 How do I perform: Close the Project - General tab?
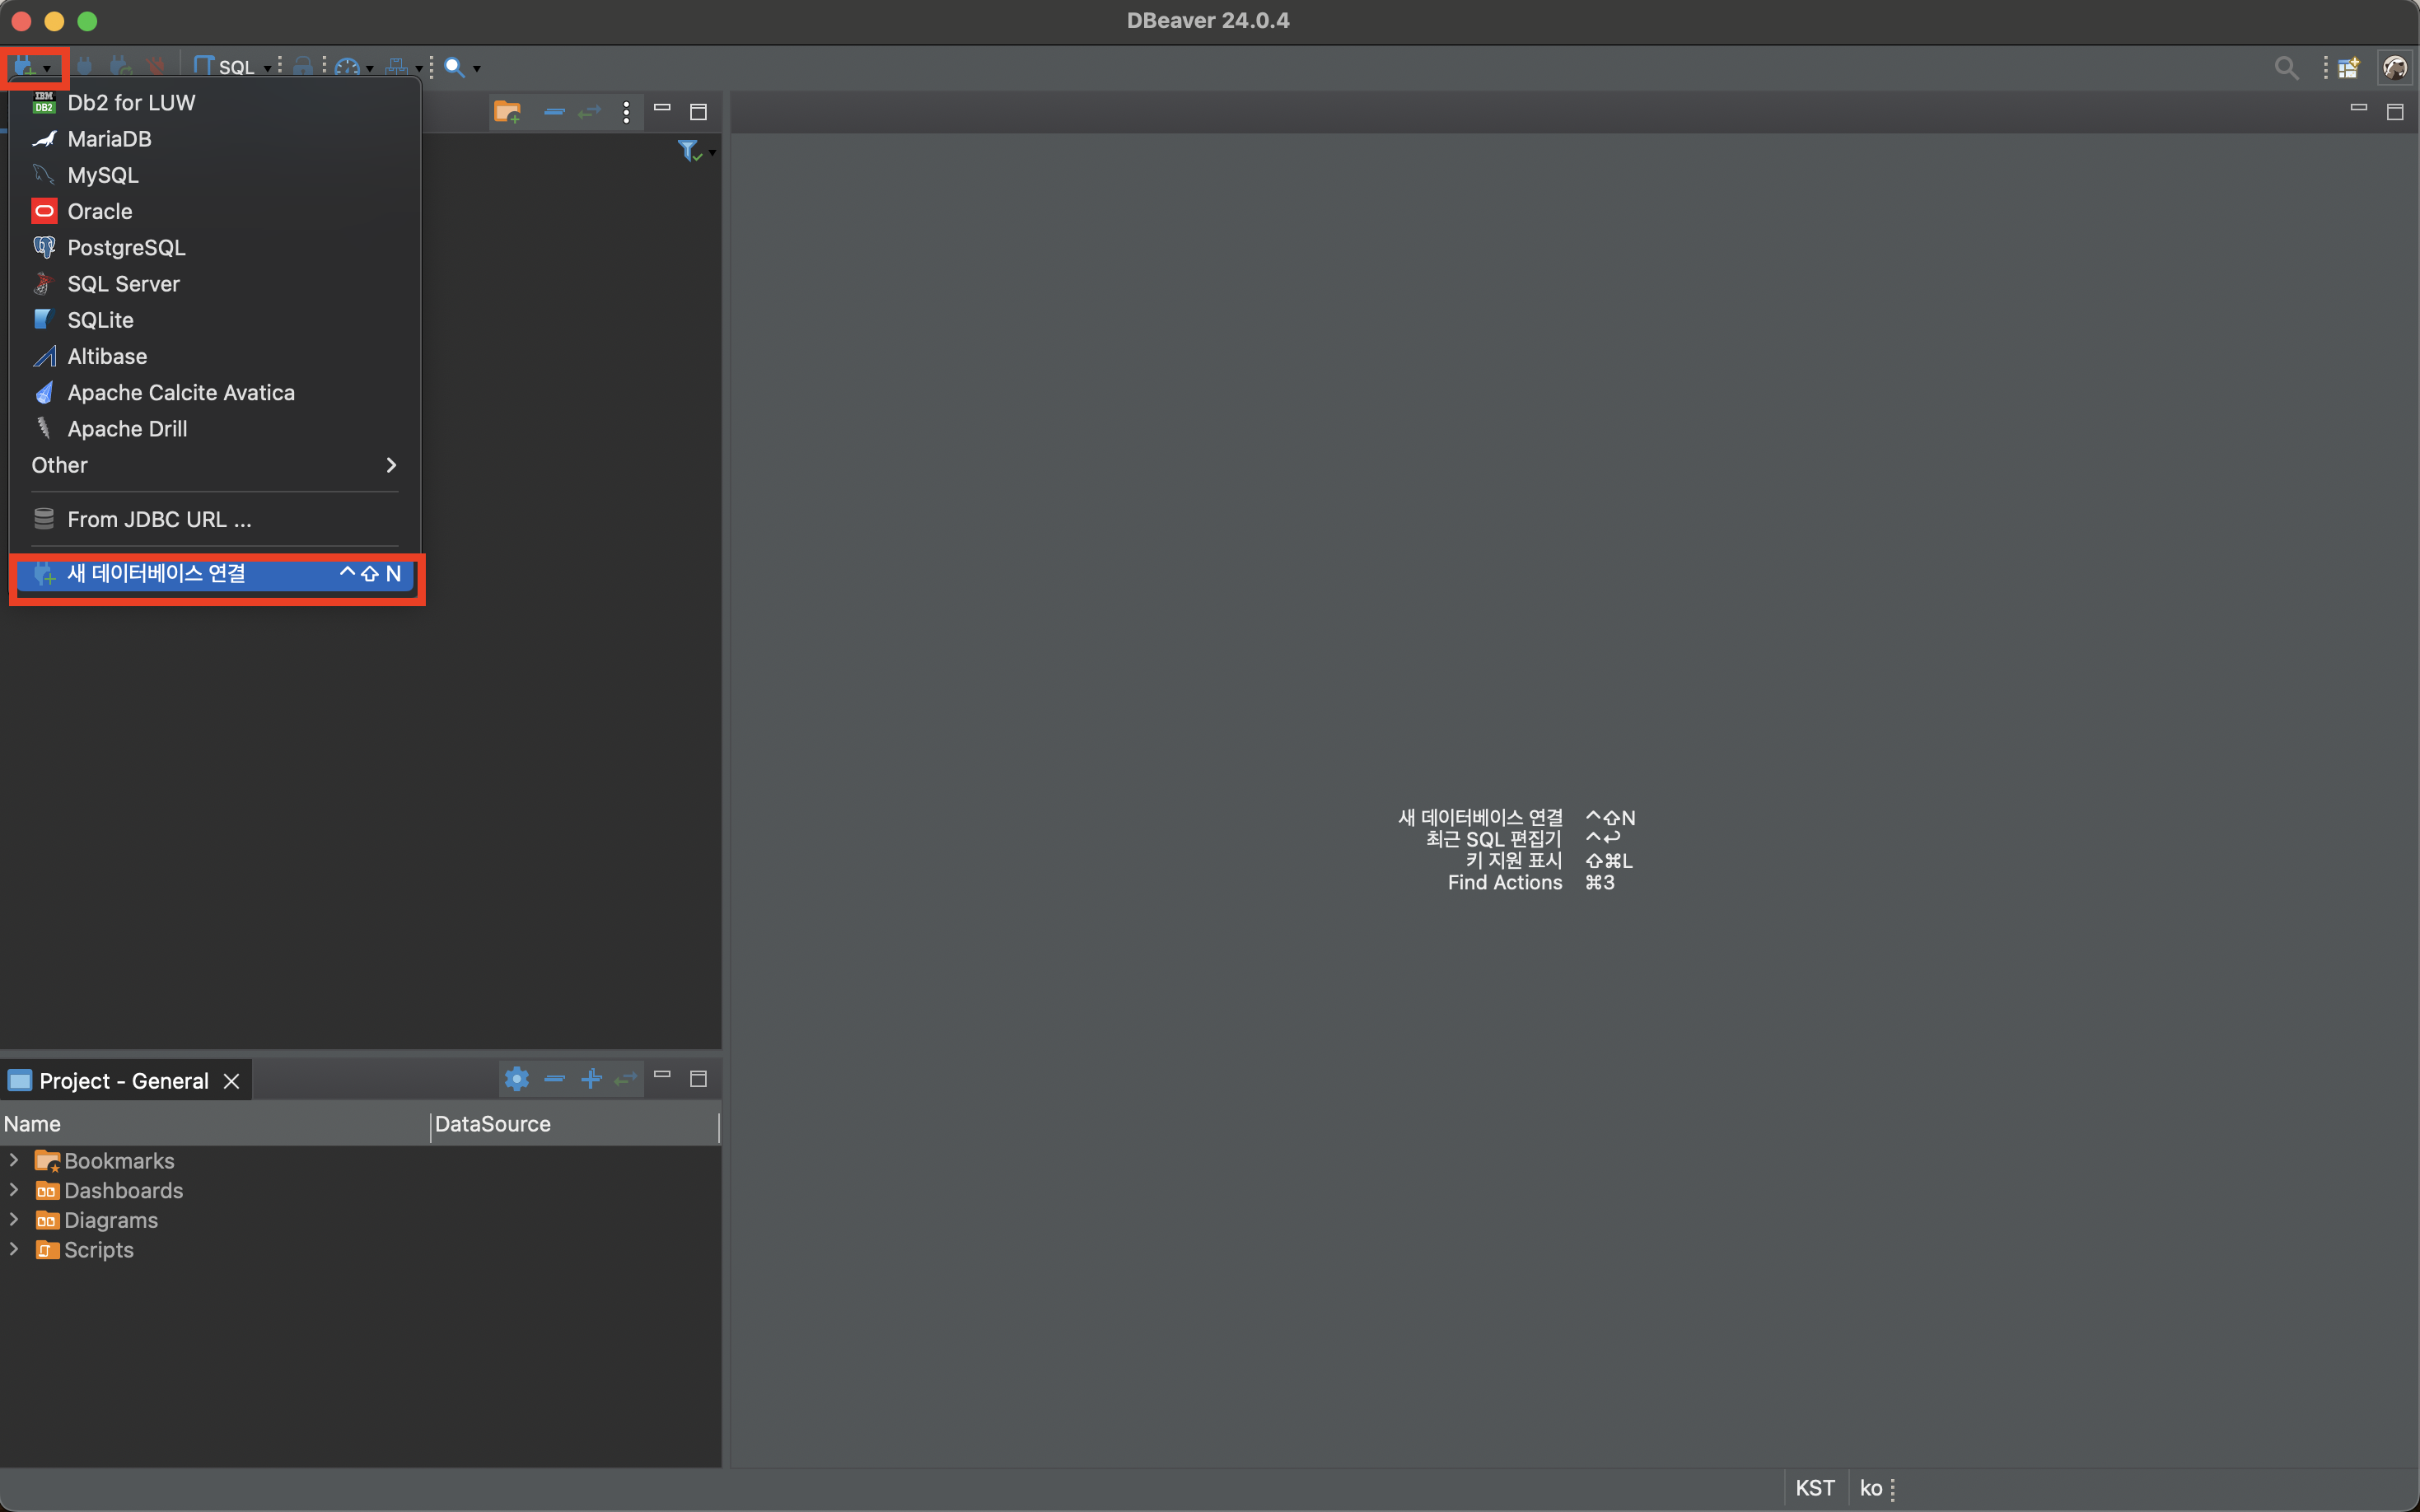(x=232, y=1081)
